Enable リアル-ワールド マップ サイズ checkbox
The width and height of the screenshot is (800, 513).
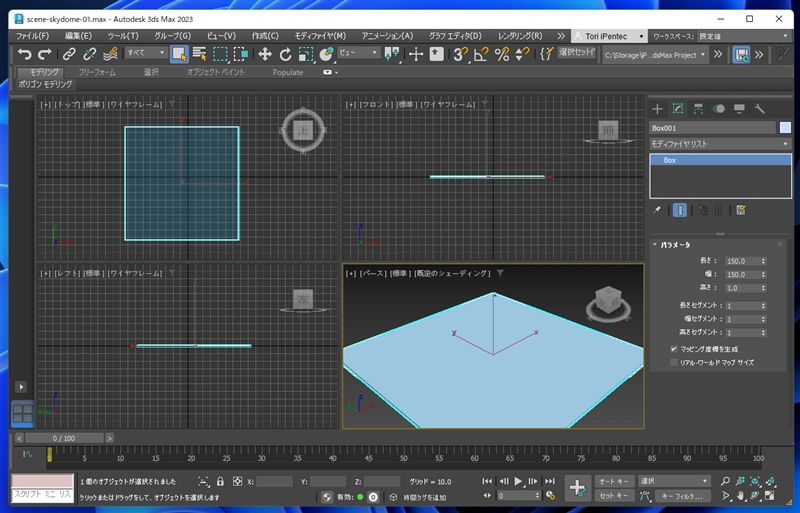tap(674, 362)
